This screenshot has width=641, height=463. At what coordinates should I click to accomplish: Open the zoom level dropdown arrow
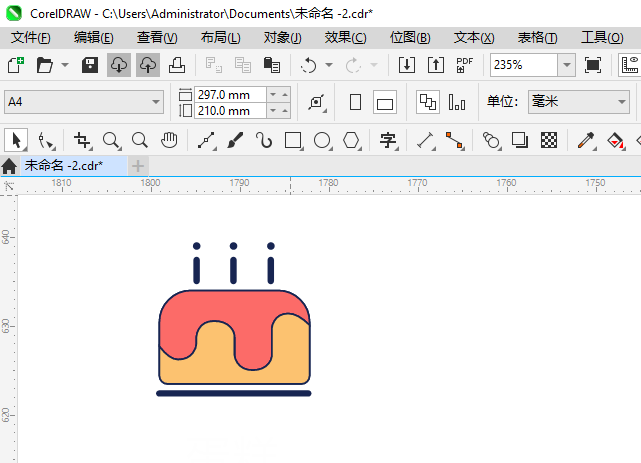click(x=567, y=65)
